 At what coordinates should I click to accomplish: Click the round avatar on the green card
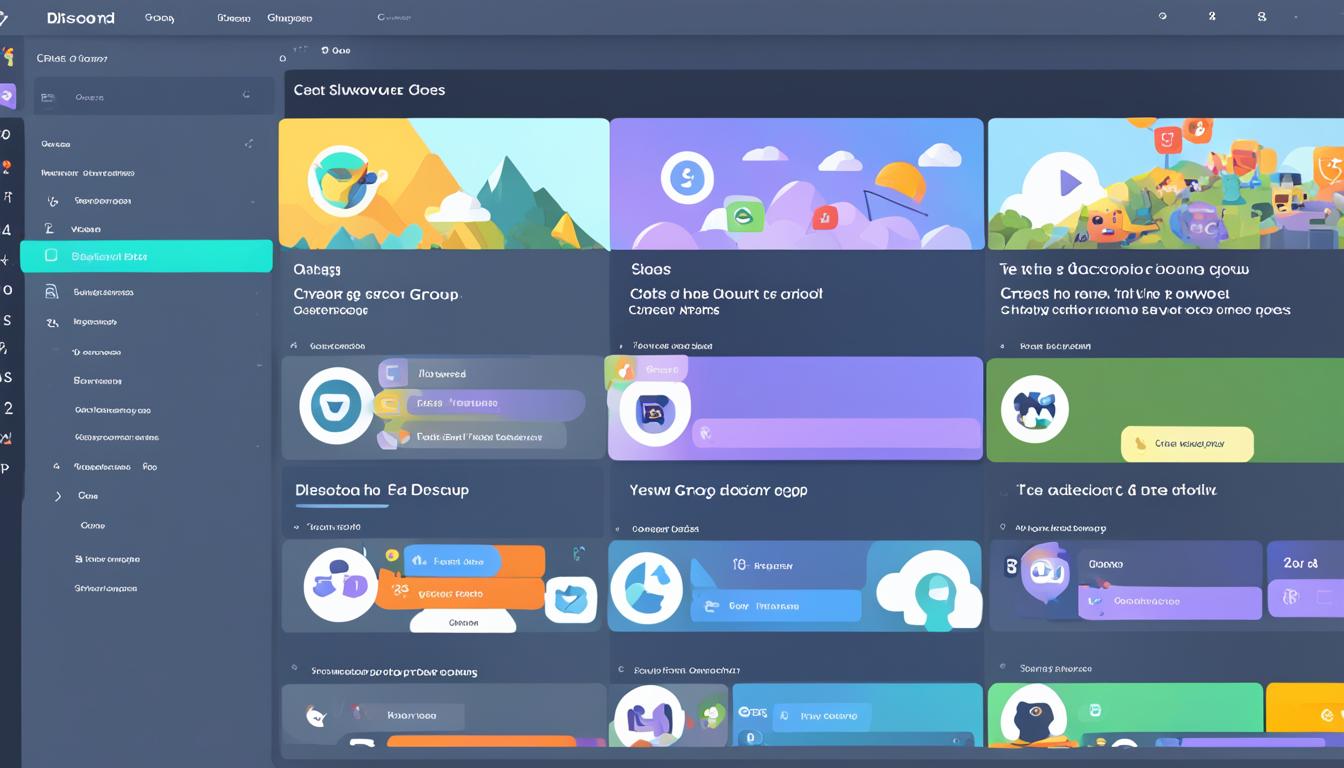(1034, 410)
